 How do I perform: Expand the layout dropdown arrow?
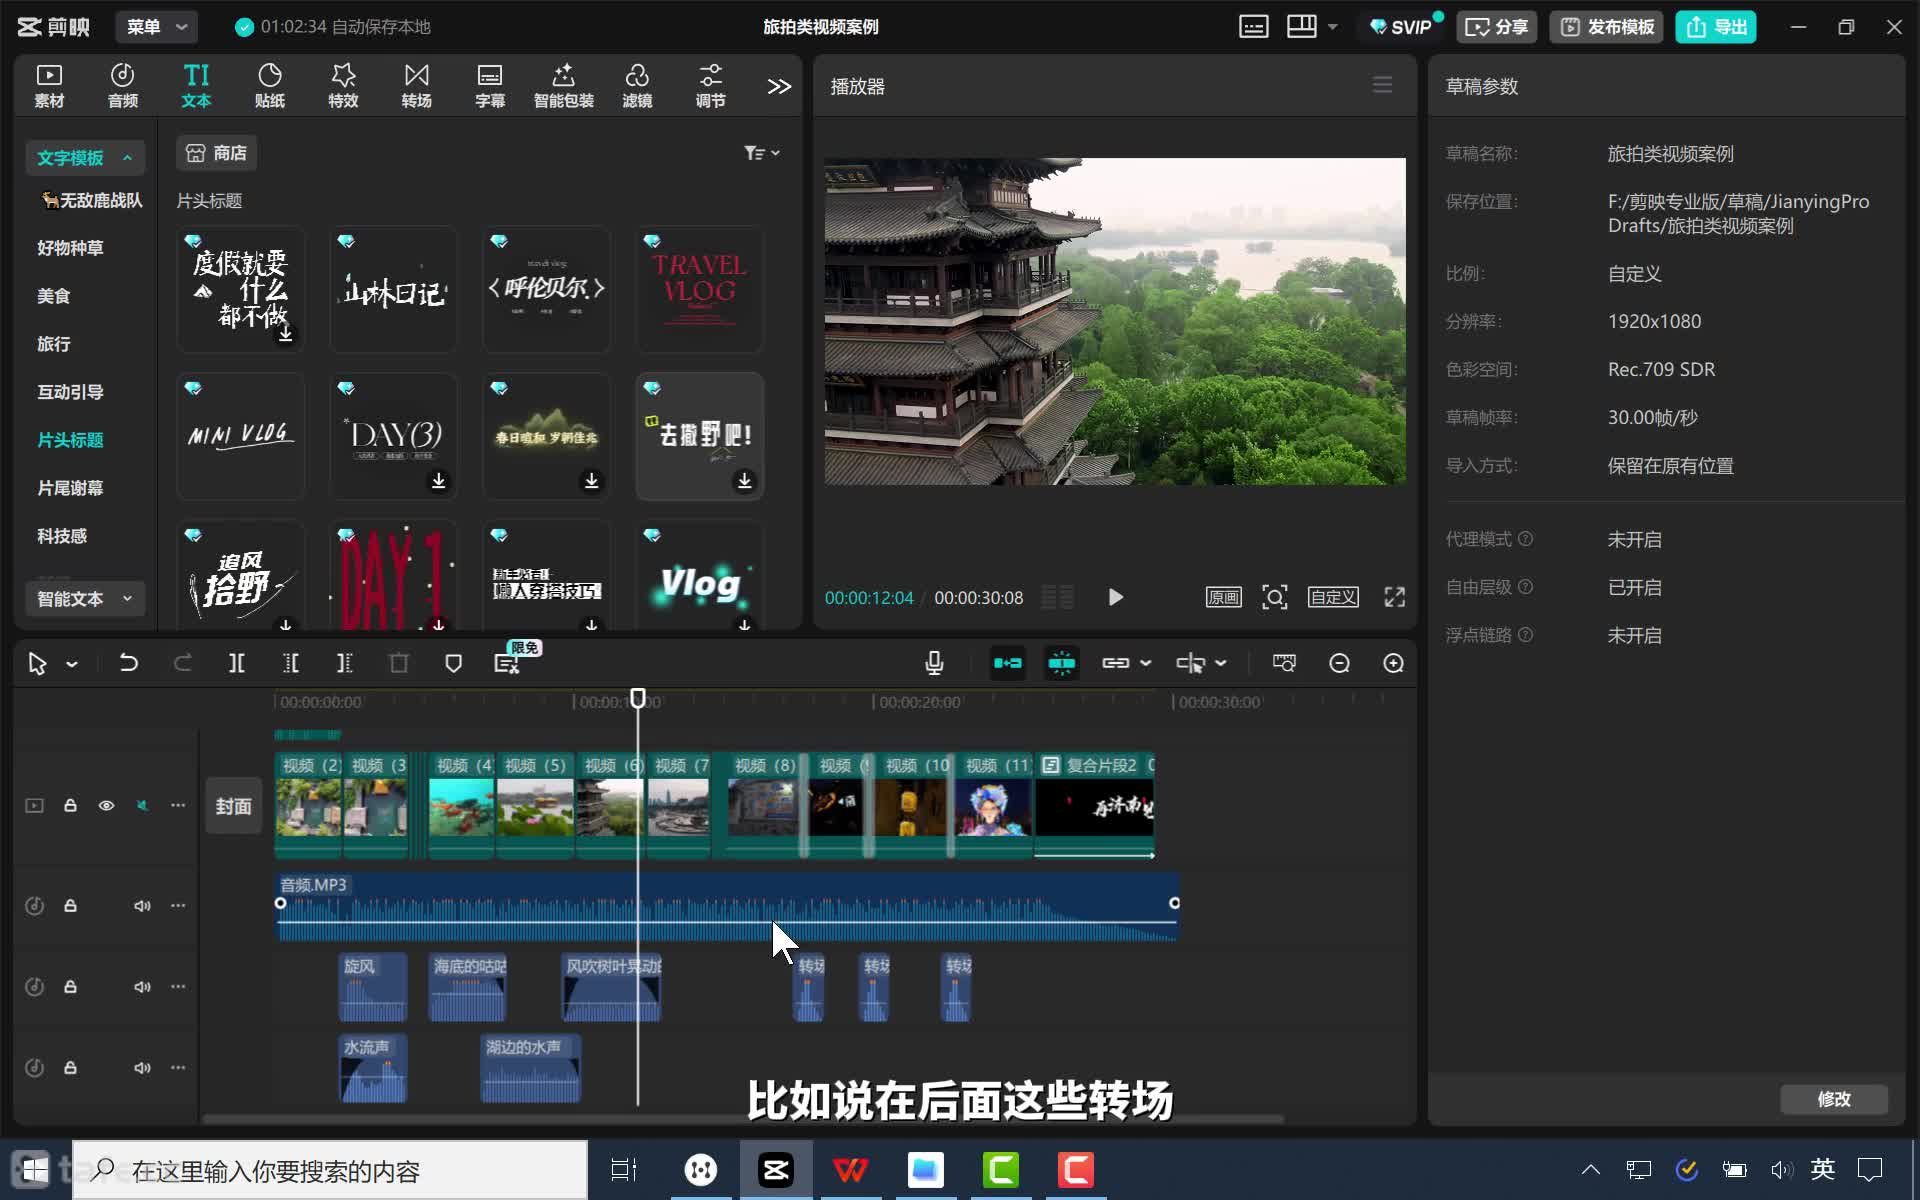[1332, 27]
